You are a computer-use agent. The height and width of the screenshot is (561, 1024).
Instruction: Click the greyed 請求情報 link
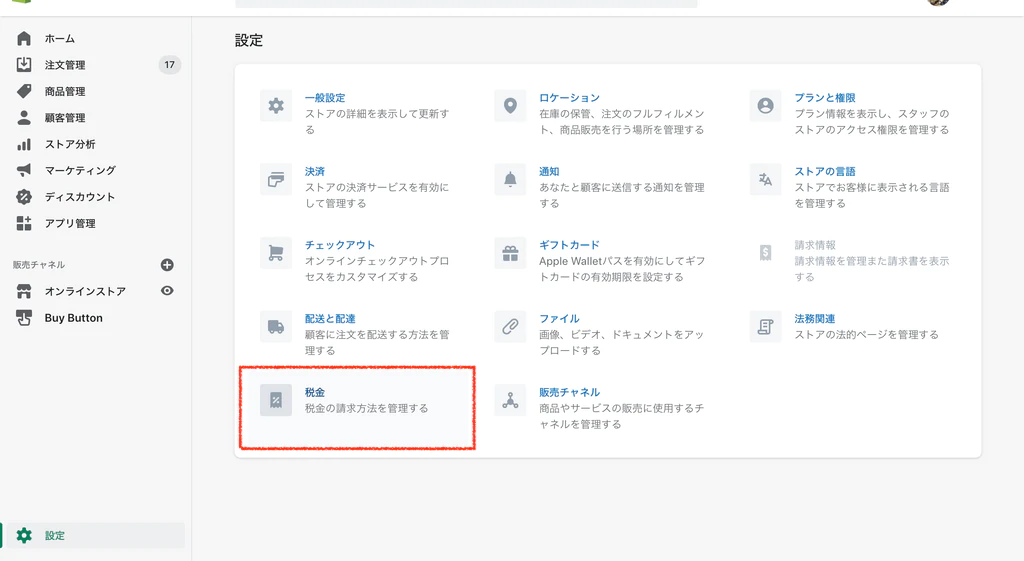(815, 245)
